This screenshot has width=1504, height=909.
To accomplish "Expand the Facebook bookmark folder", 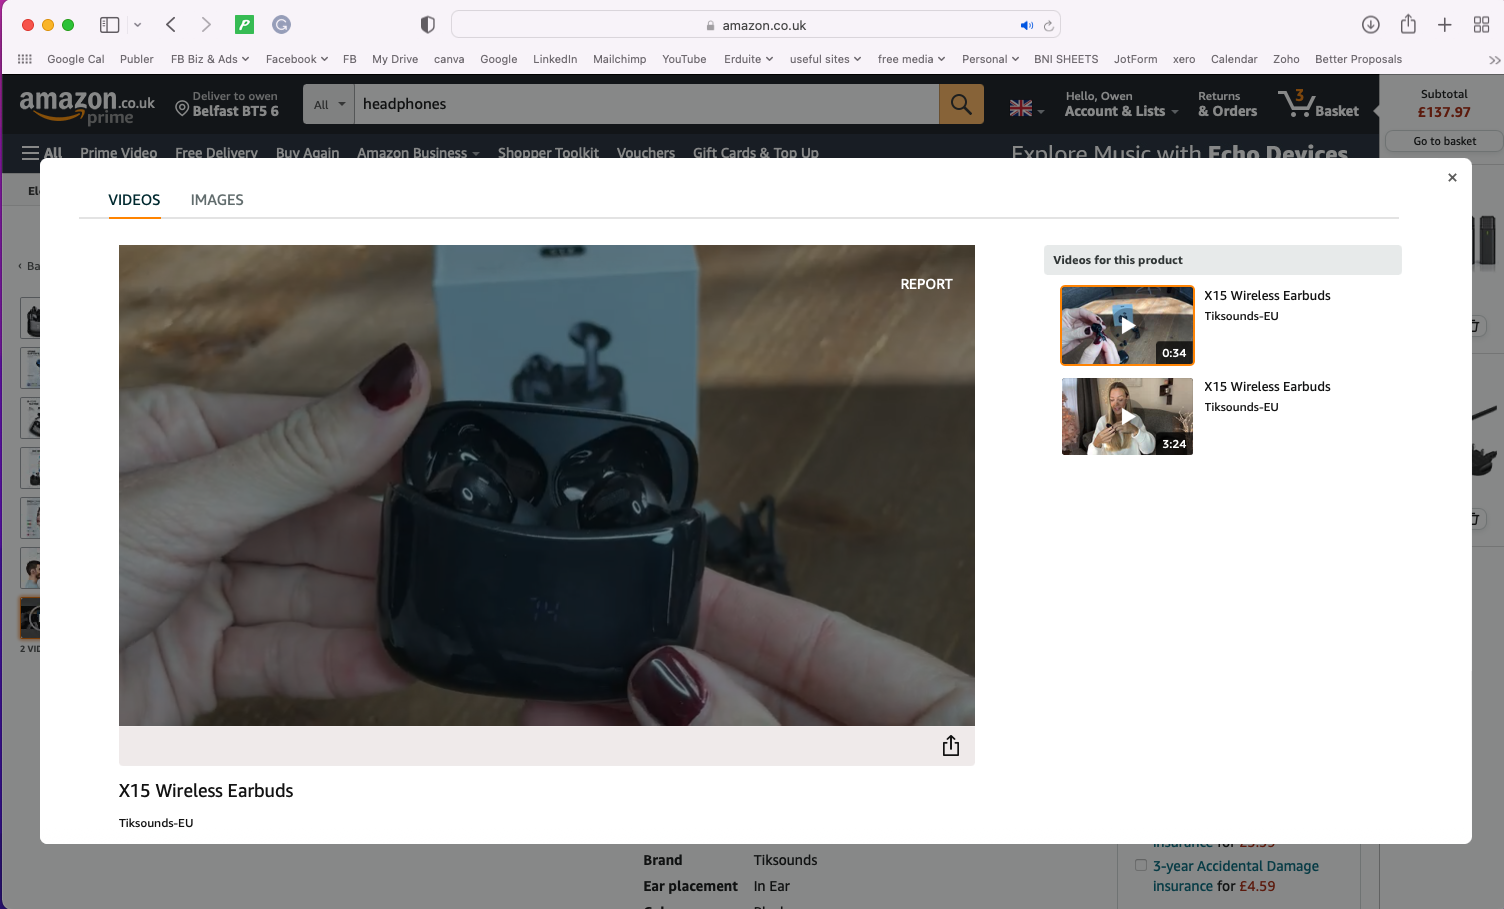I will pos(297,59).
